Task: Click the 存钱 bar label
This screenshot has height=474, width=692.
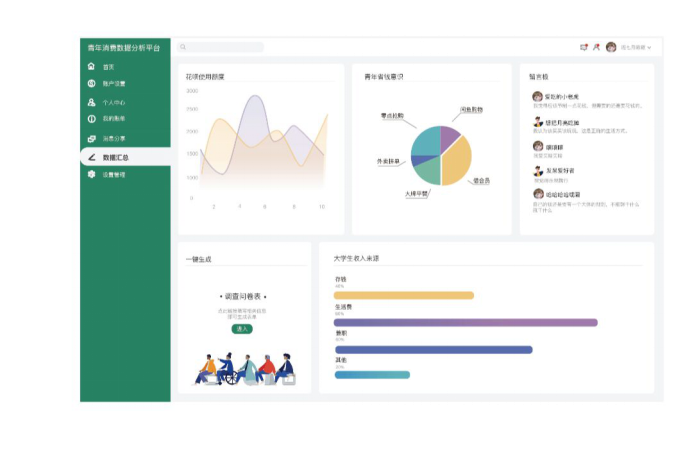Action: [x=341, y=279]
